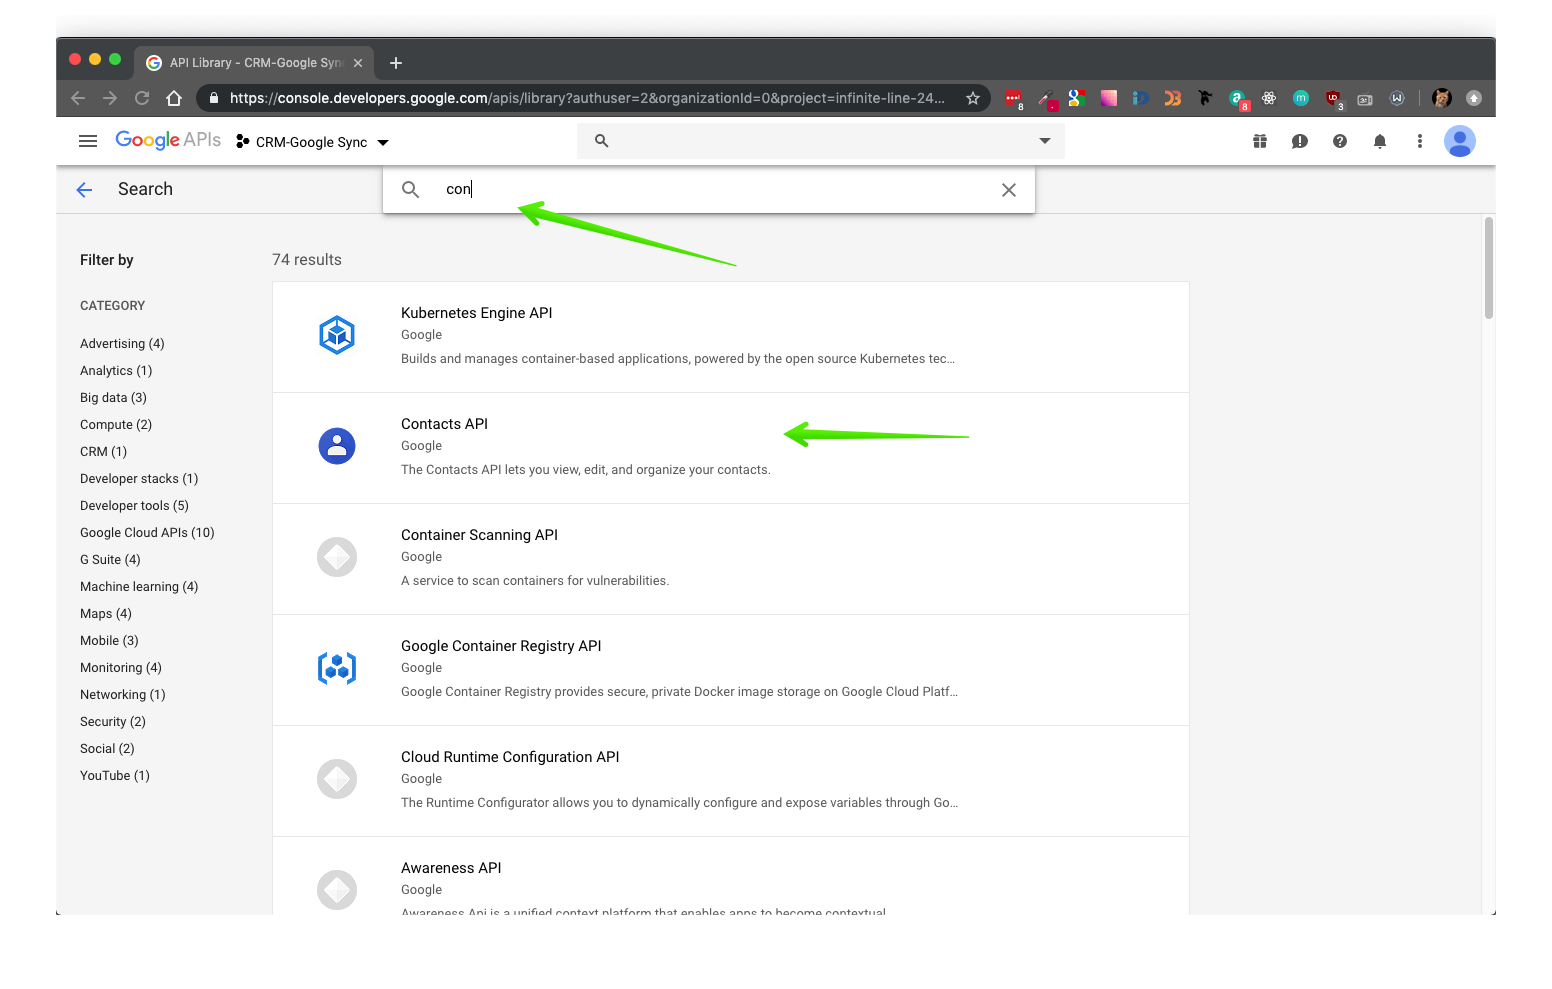Image resolution: width=1552 pixels, height=989 pixels.
Task: Filter by Mobile category
Action: (109, 641)
